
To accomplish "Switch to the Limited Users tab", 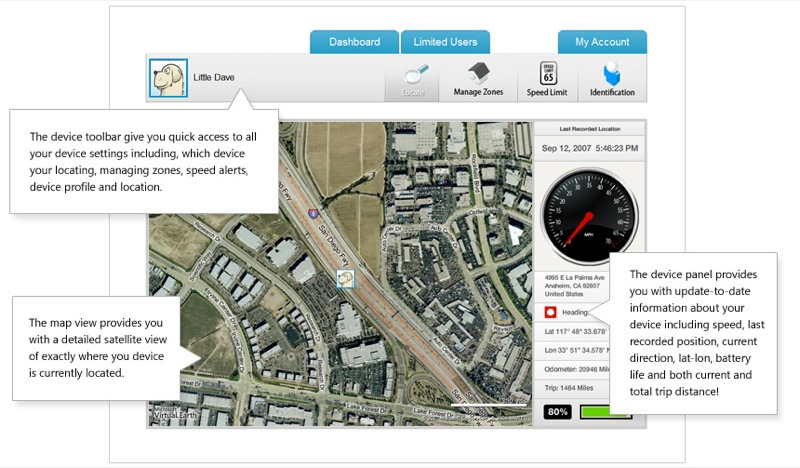I will (445, 42).
